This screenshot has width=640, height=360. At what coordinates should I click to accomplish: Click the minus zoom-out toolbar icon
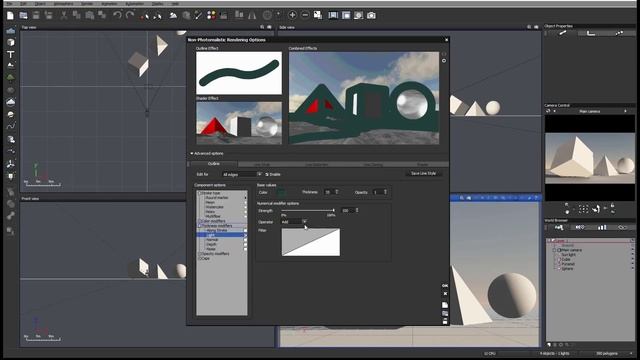click(x=305, y=15)
